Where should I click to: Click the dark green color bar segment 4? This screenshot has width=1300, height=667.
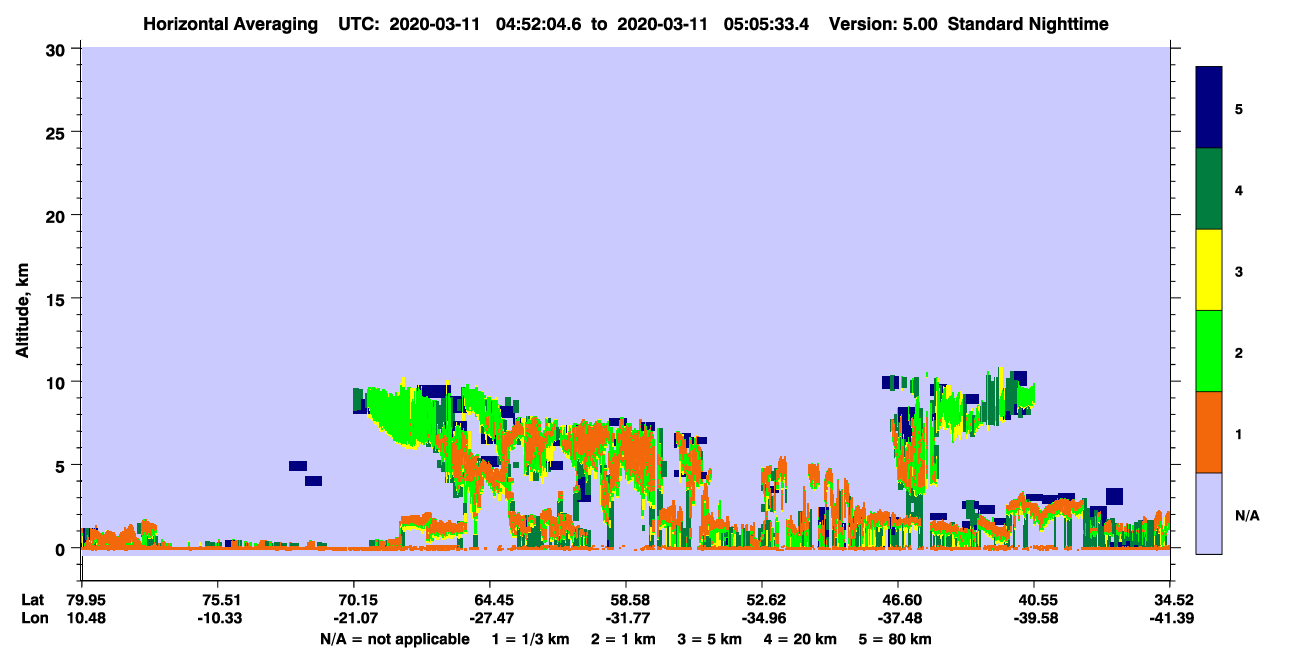click(1209, 189)
